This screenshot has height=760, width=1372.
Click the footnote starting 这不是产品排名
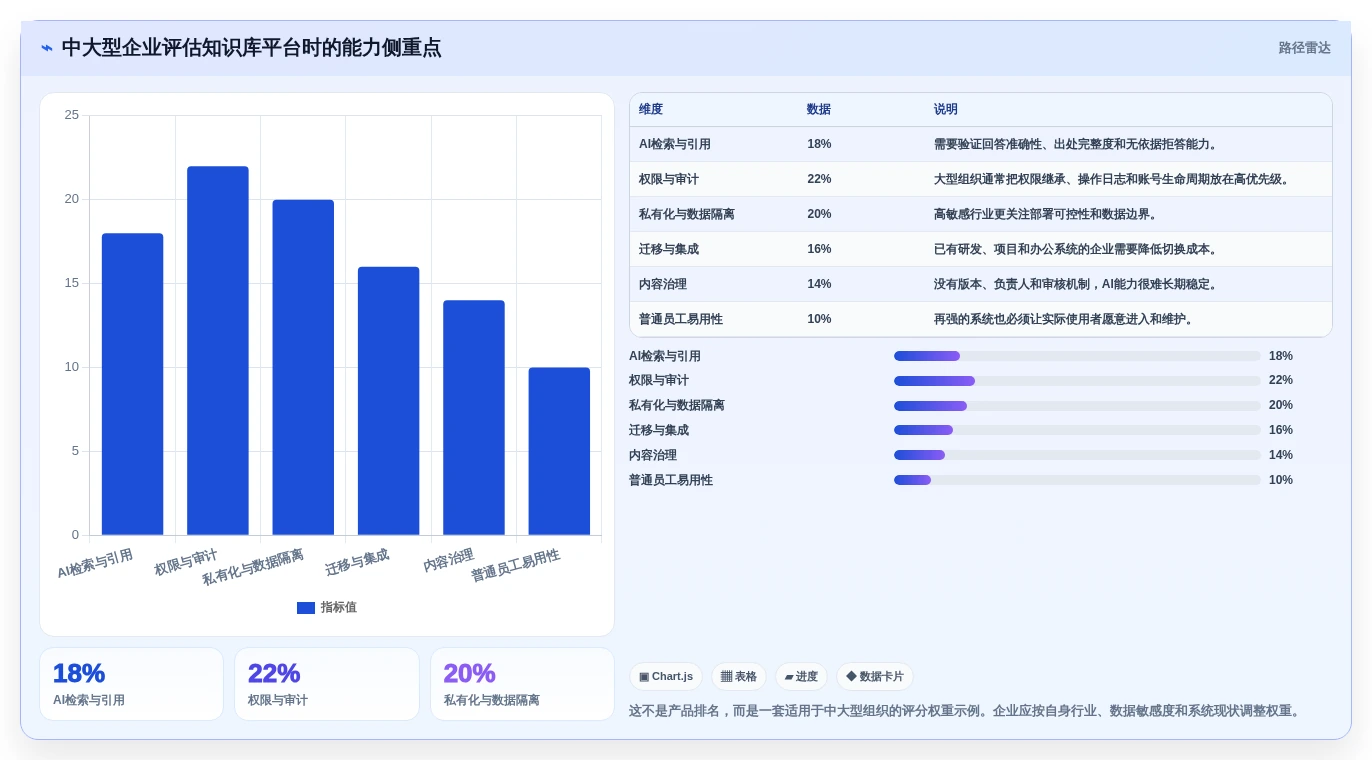coord(967,712)
